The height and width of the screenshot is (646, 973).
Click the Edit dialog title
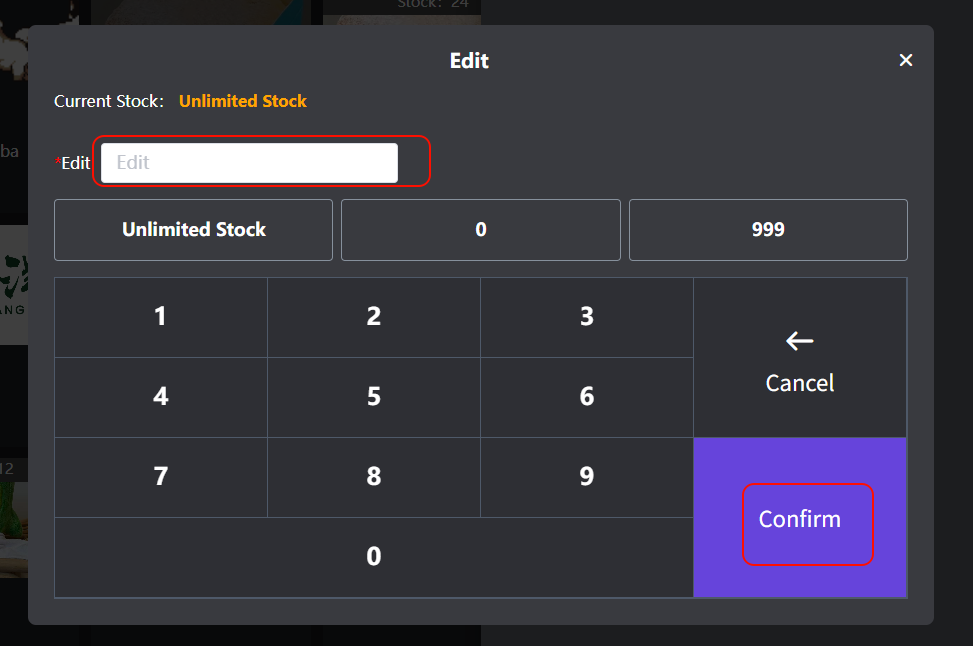click(469, 61)
